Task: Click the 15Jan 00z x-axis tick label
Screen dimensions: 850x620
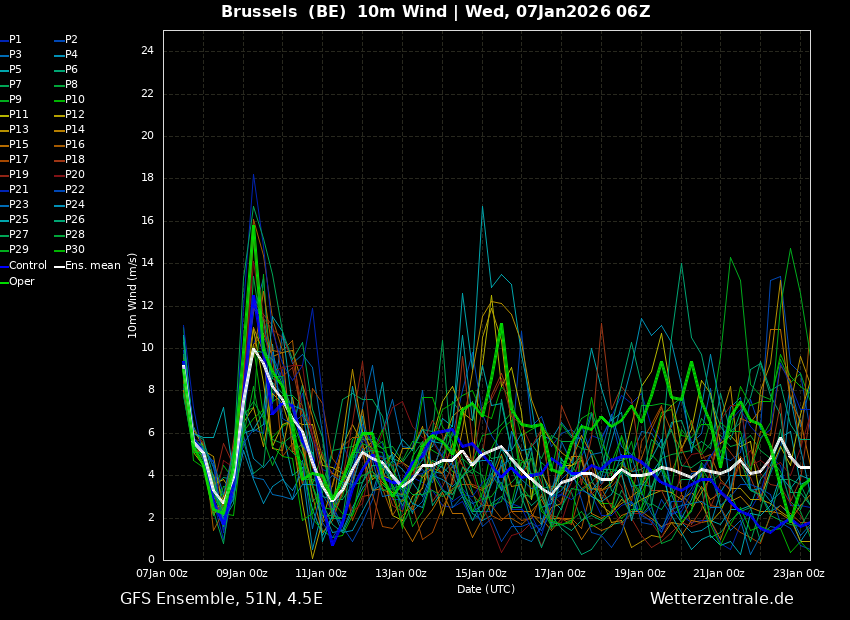Action: click(481, 573)
